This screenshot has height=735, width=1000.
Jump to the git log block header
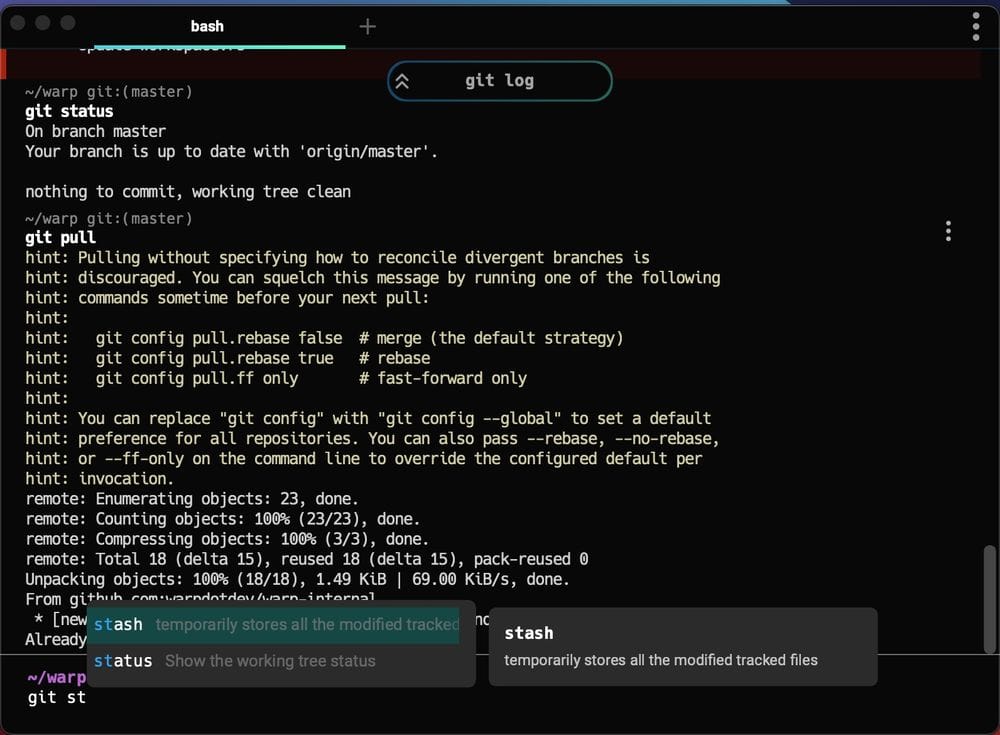[x=499, y=81]
